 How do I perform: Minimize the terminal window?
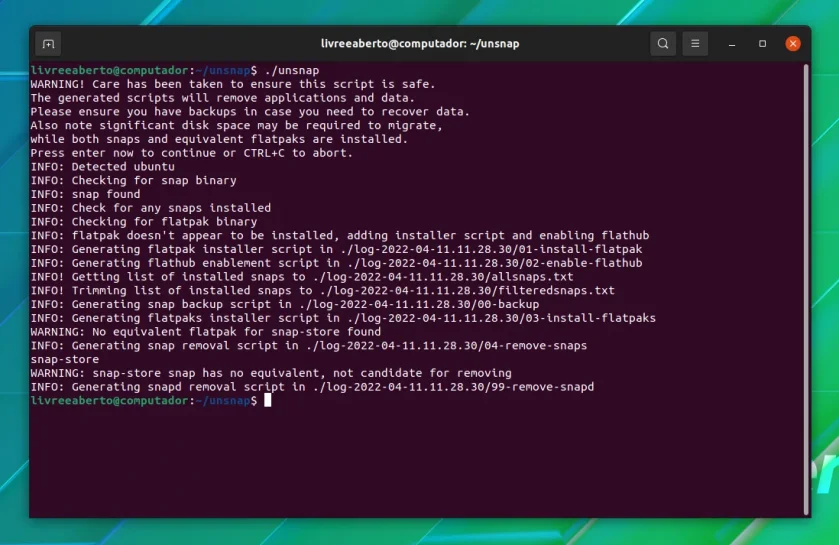tap(732, 44)
